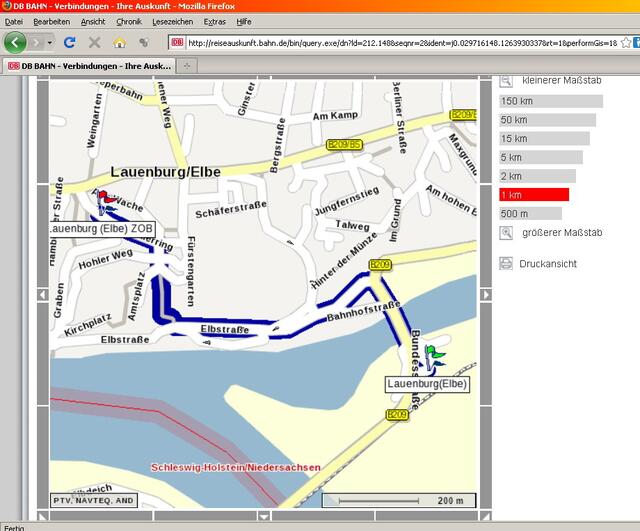The image size is (640, 531).
Task: Click the größerer Maßstab magnifier icon
Action: [506, 233]
